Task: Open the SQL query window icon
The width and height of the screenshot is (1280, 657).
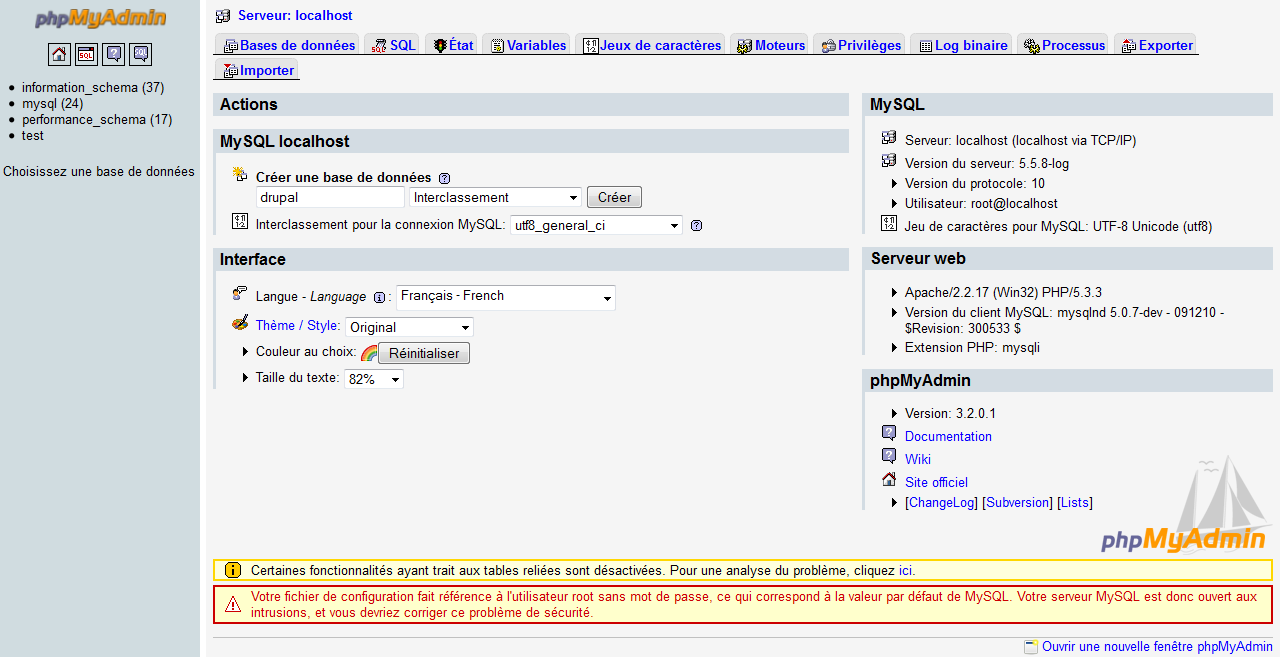Action: 87,54
